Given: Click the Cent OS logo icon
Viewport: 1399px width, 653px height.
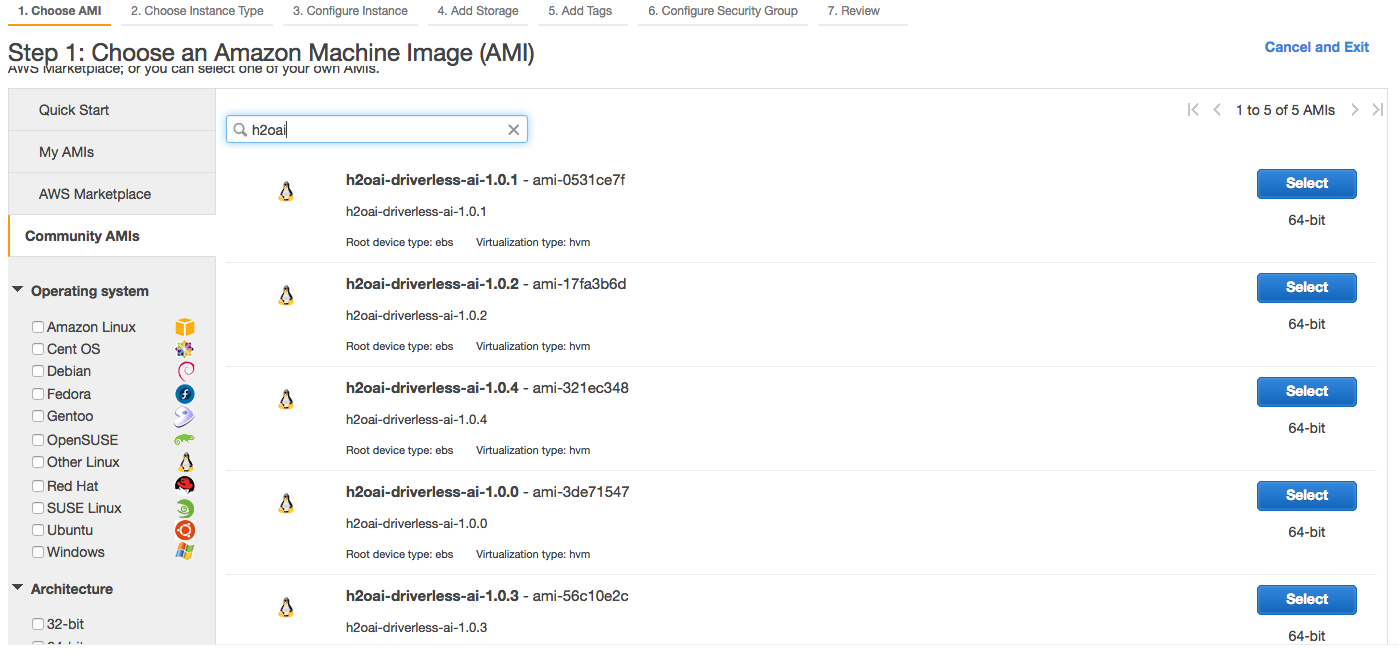Looking at the screenshot, I should (x=184, y=348).
